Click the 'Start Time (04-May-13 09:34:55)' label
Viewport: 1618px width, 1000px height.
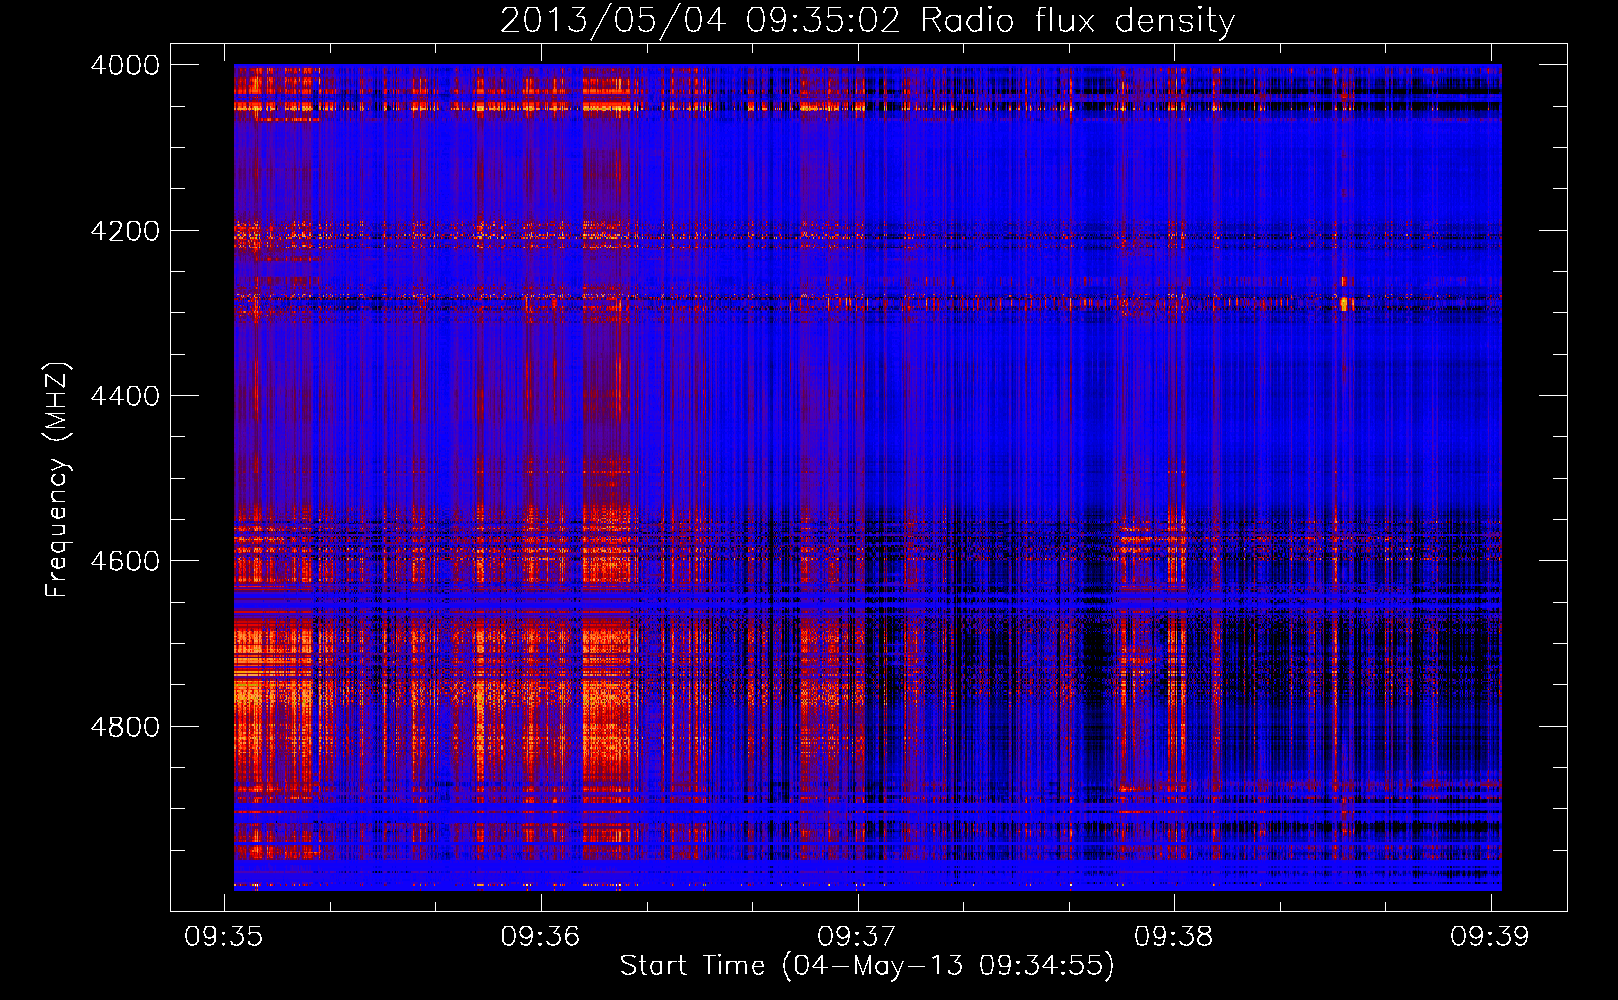point(867,966)
